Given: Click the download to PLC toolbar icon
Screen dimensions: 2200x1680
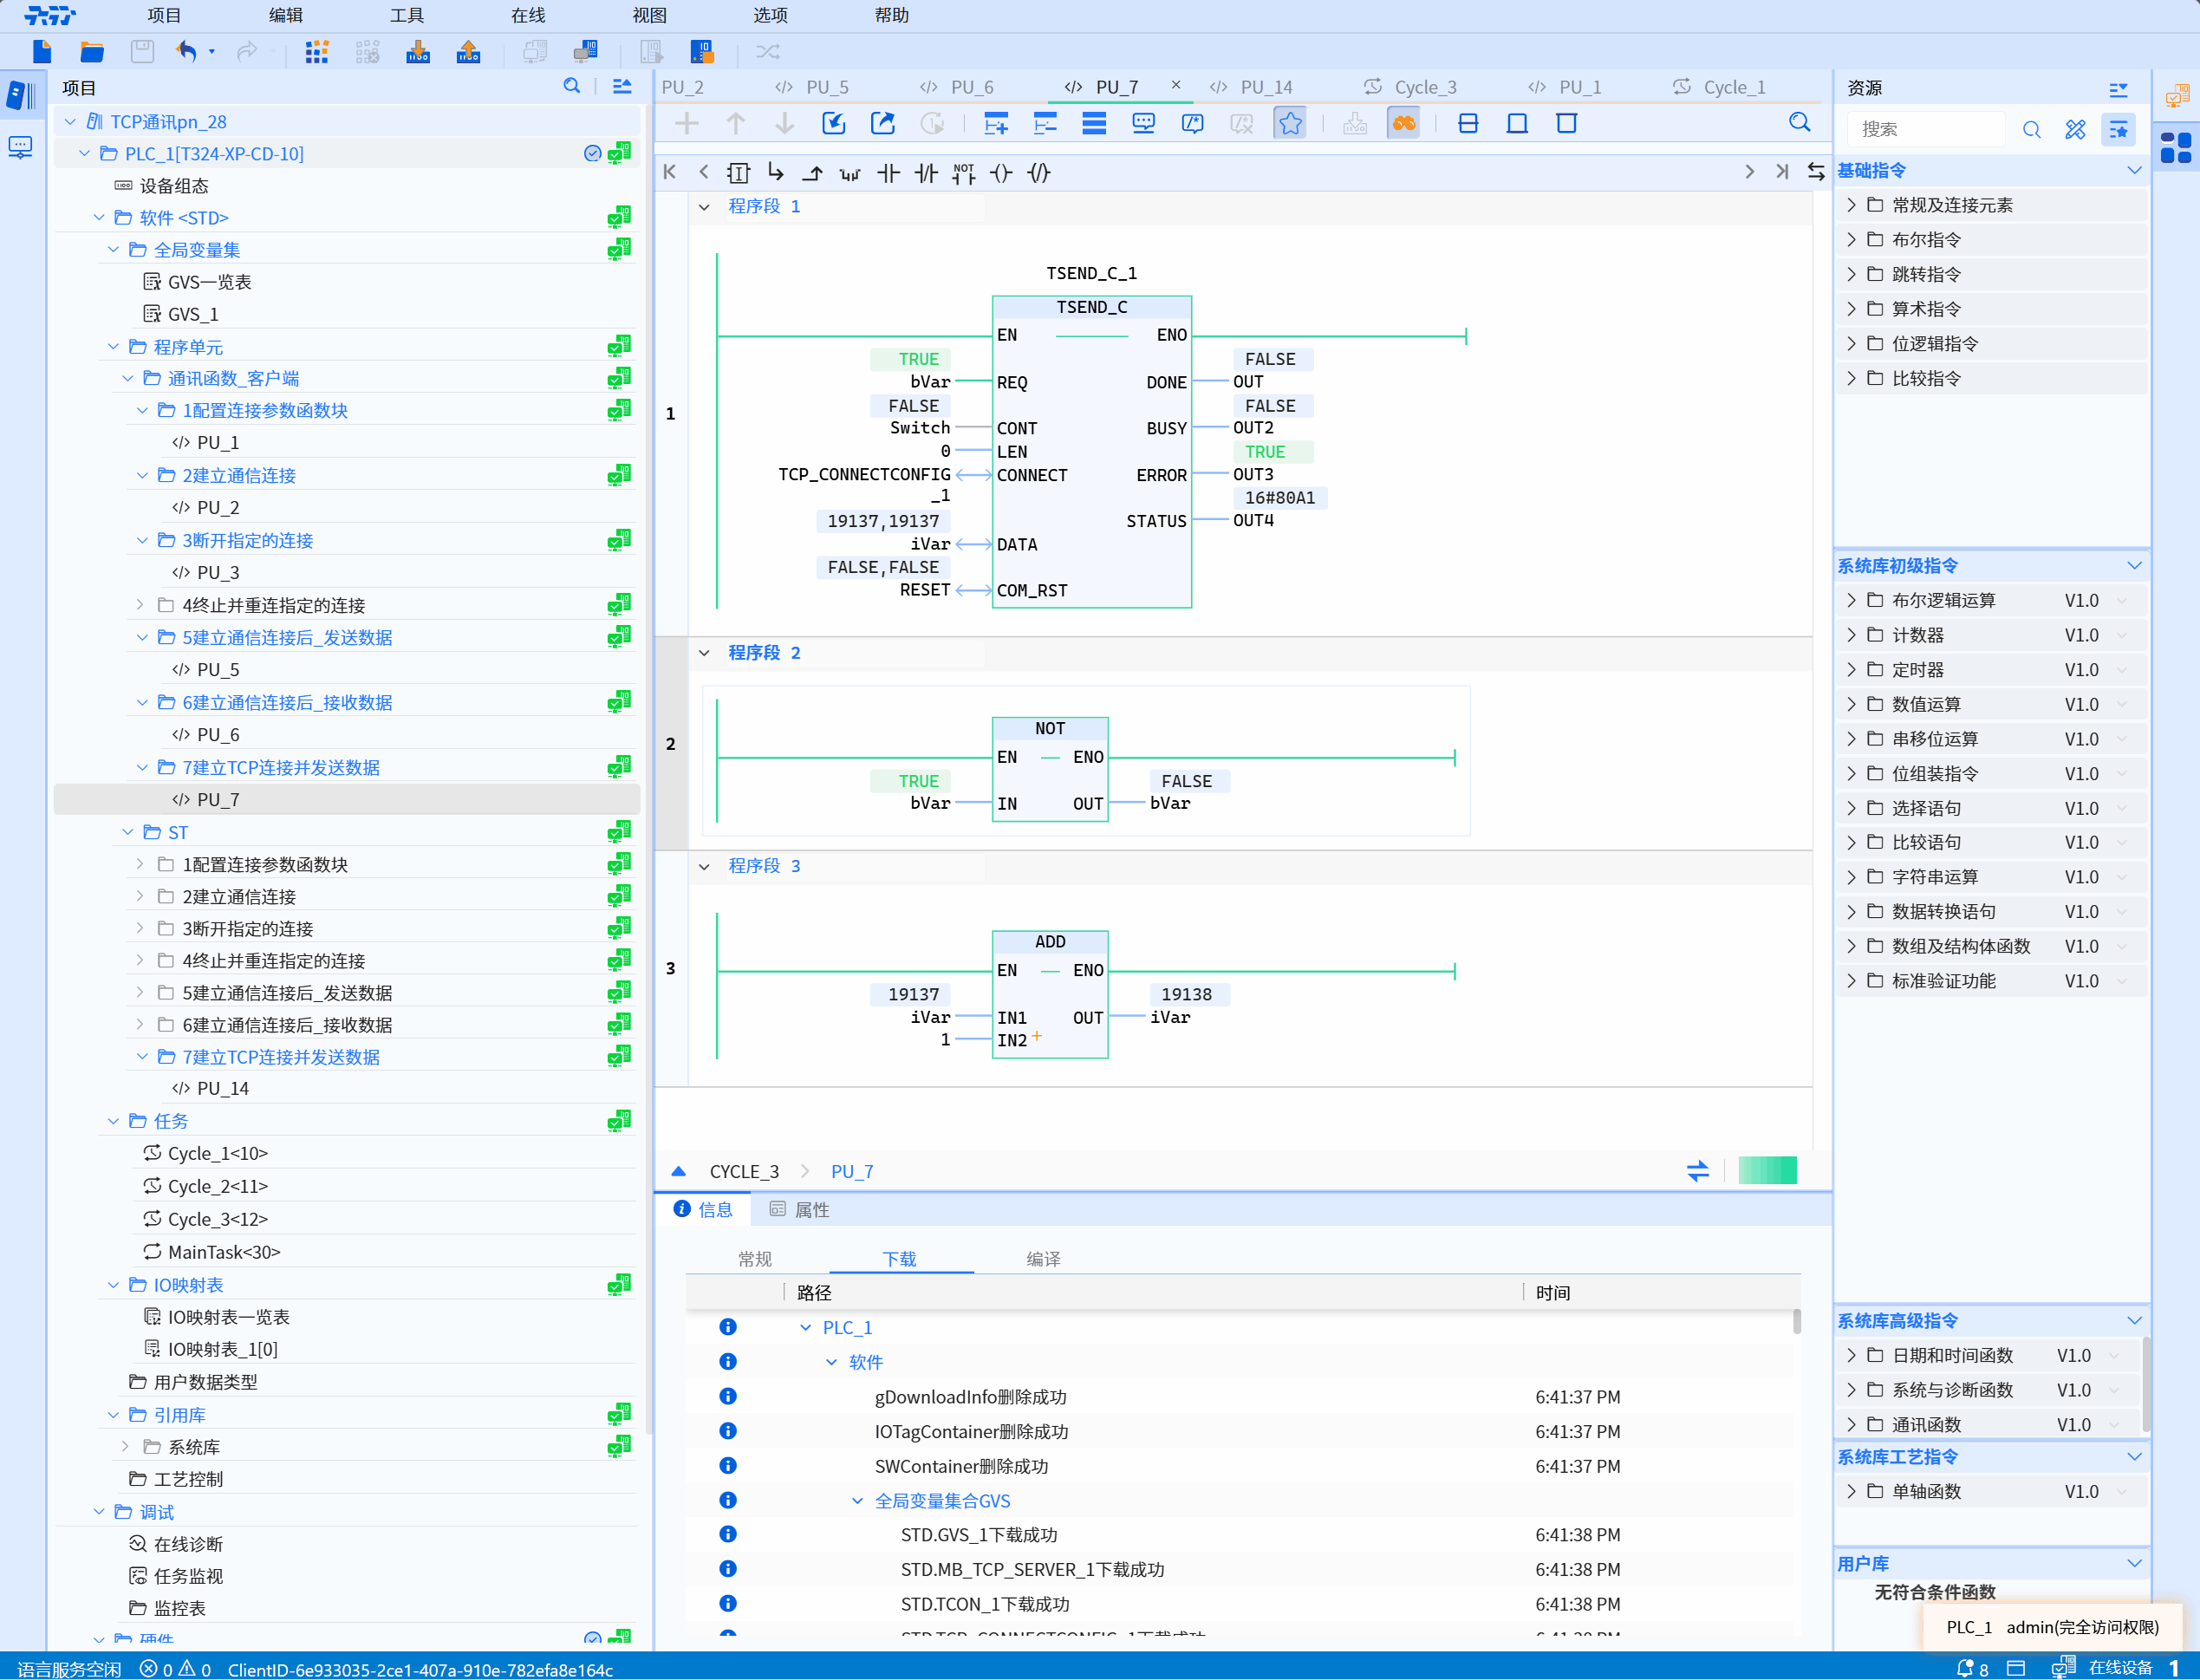Looking at the screenshot, I should (x=418, y=52).
